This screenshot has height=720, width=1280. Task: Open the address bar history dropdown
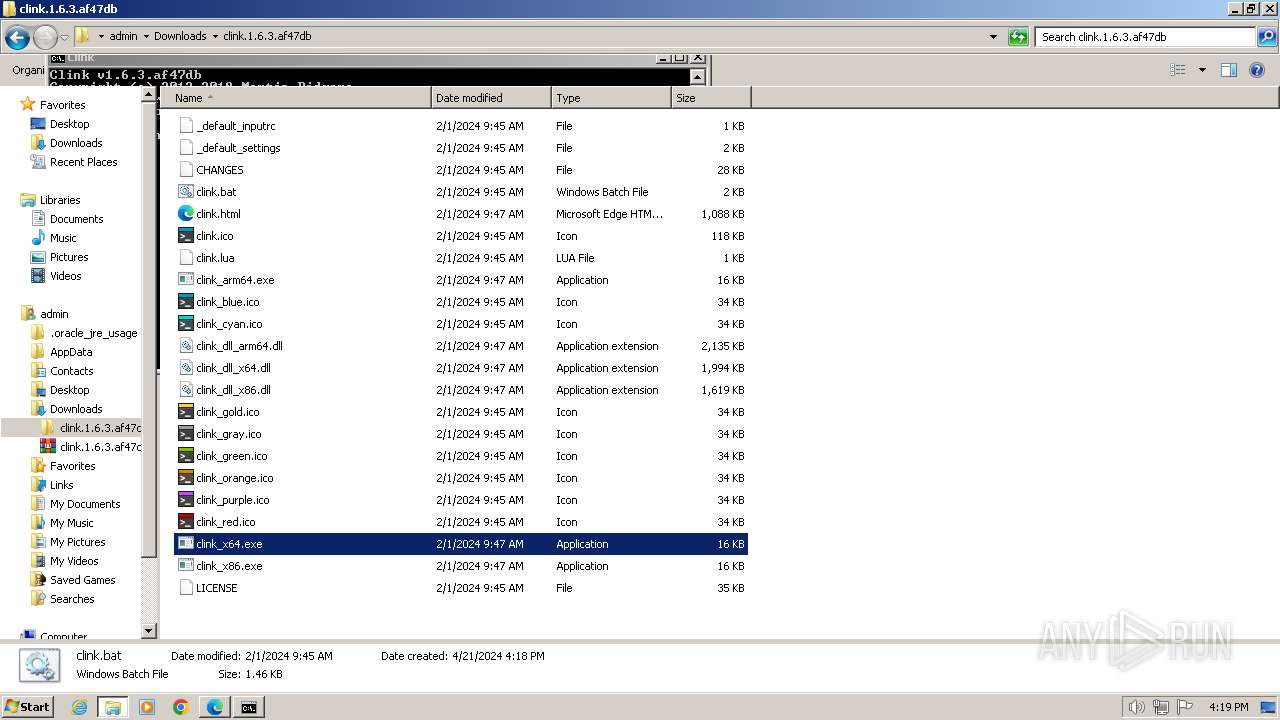pyautogui.click(x=993, y=37)
